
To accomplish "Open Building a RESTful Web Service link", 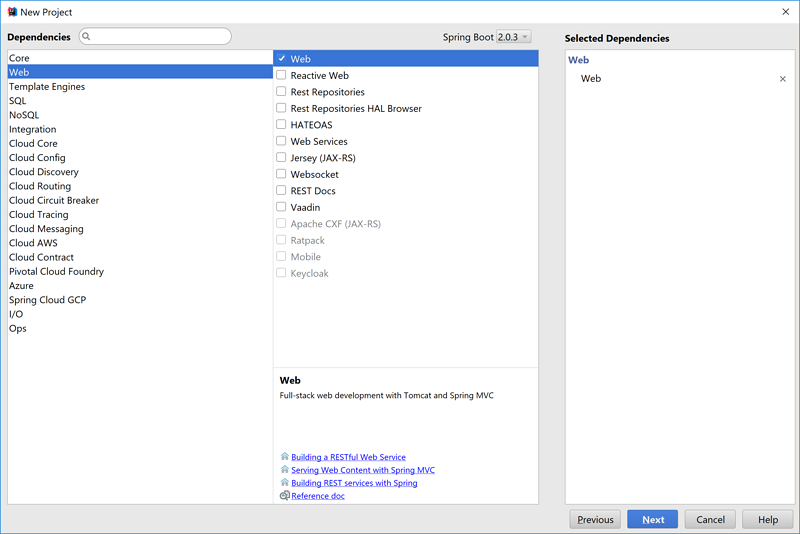I will point(348,457).
